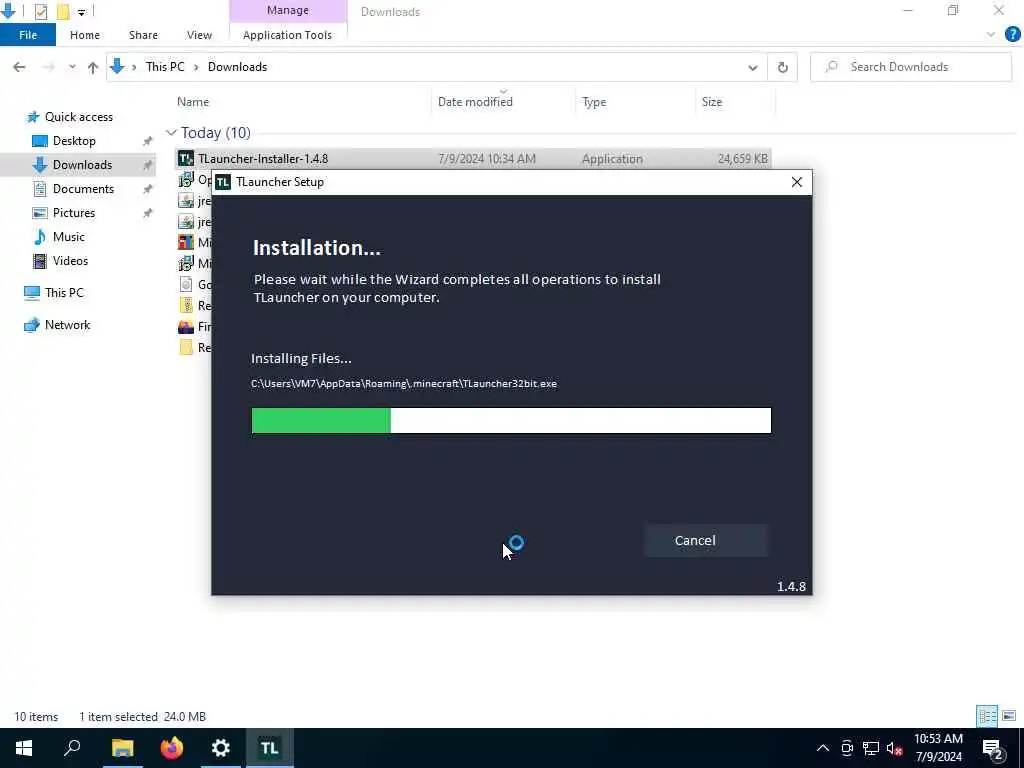The width and height of the screenshot is (1024, 768).
Task: Open the Windows Start menu
Action: pos(24,748)
